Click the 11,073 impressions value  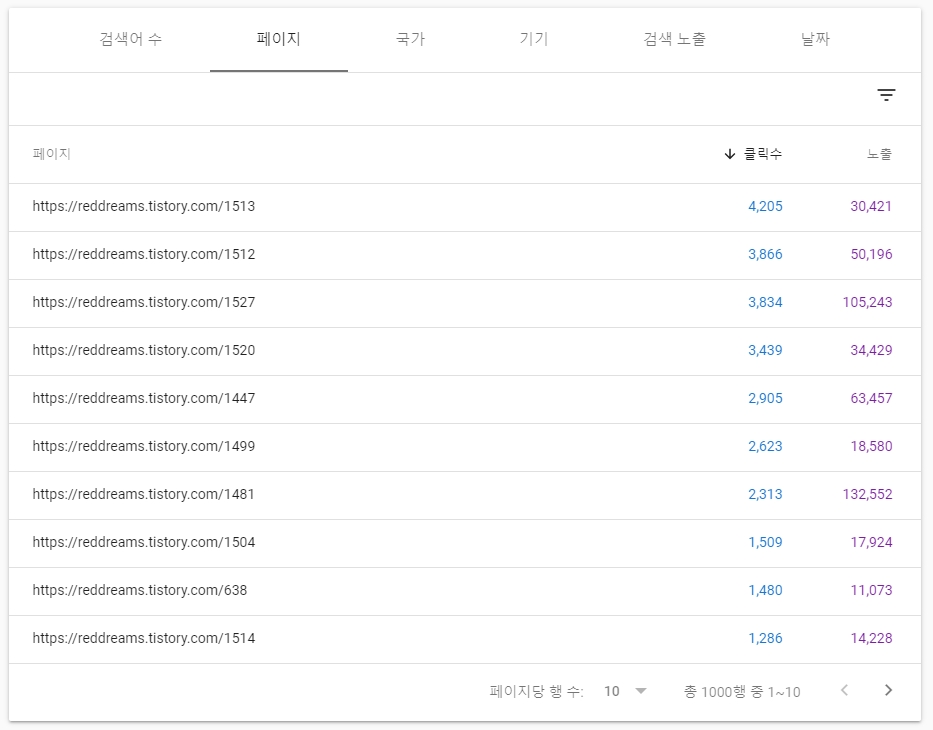871,590
